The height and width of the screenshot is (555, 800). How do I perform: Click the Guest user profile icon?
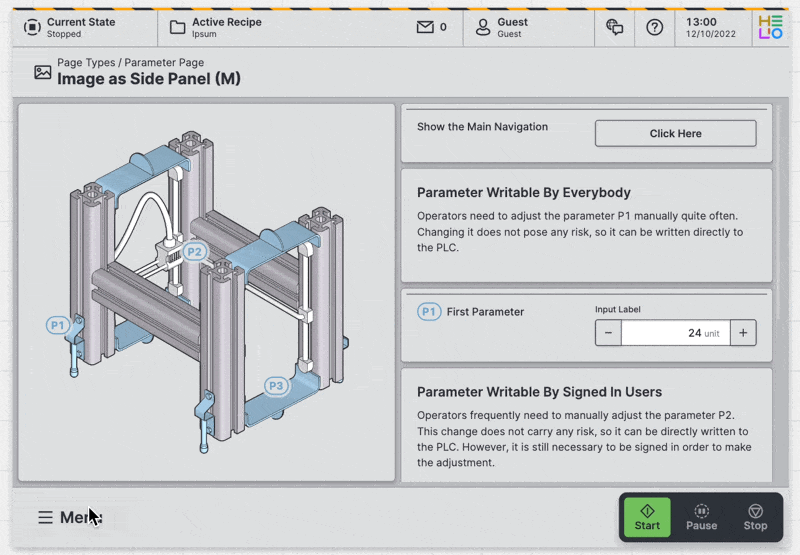tap(483, 27)
